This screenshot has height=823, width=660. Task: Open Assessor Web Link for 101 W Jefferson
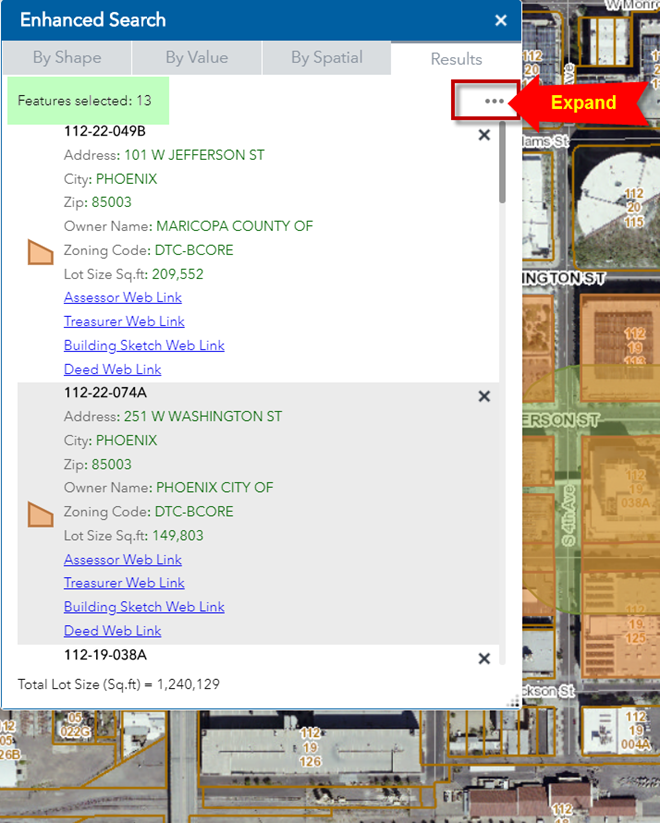click(123, 297)
